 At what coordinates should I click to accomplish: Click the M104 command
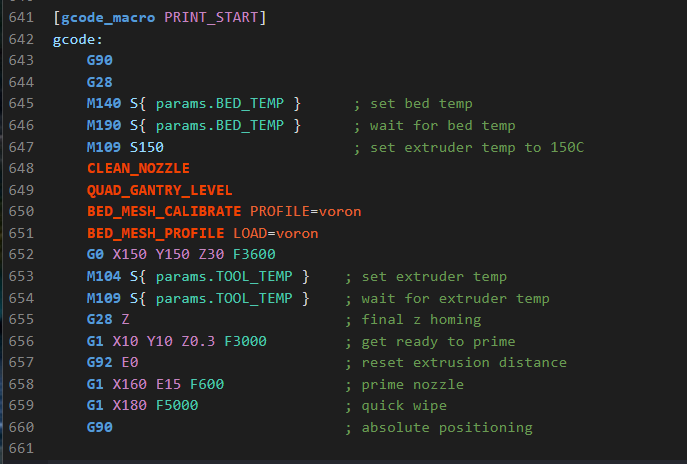coord(104,276)
